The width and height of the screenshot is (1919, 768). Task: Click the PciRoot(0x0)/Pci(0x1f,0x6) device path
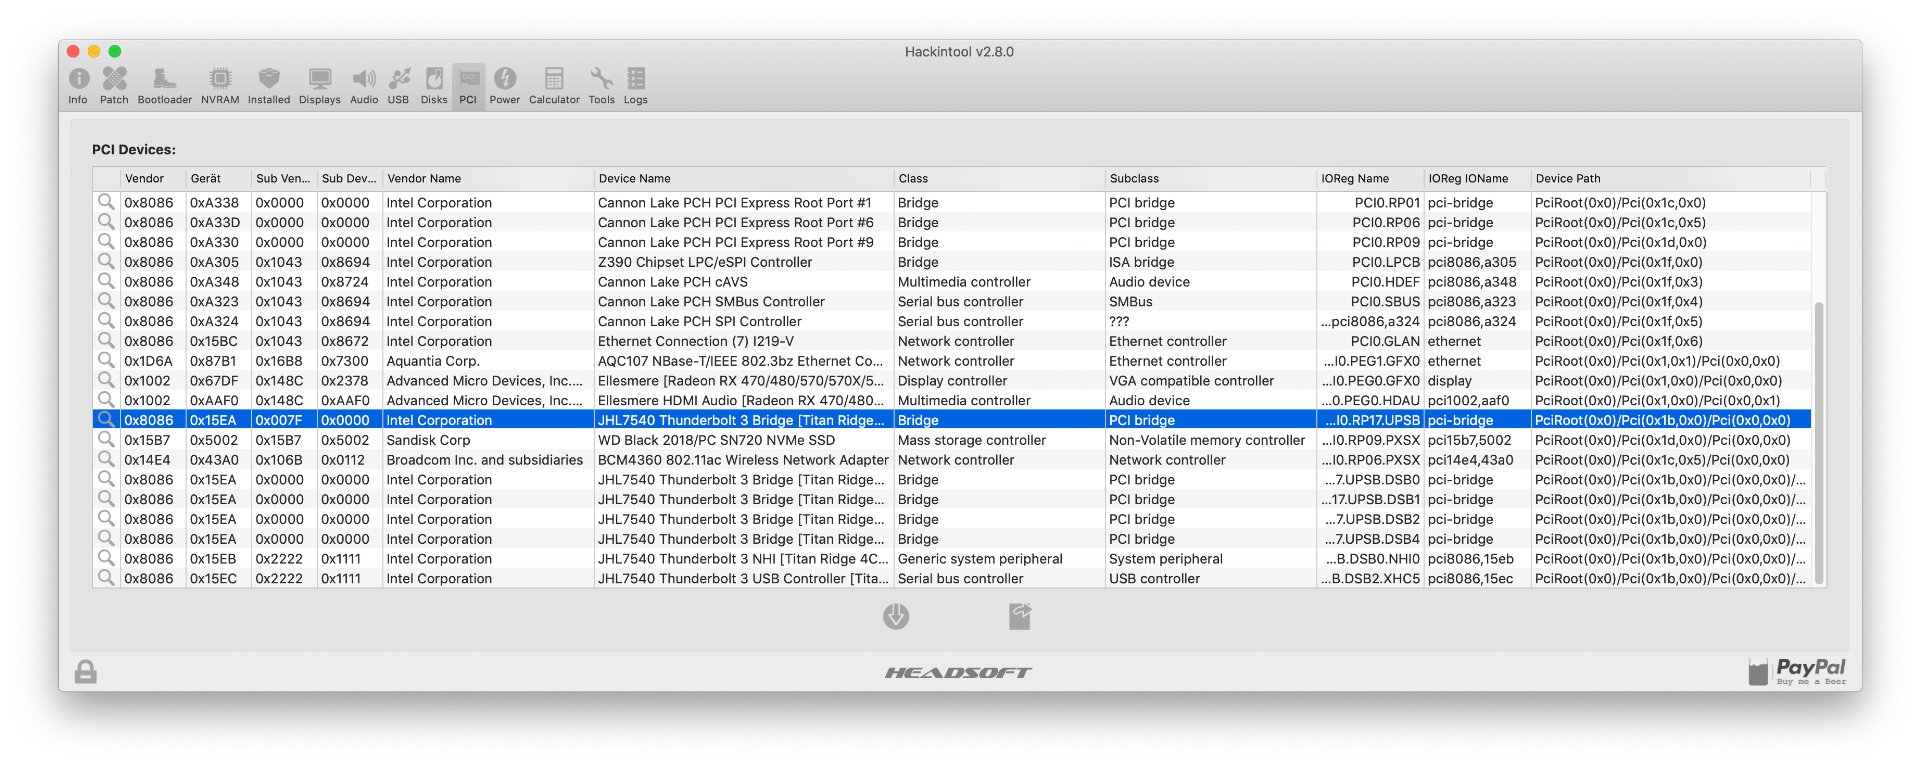click(x=1671, y=341)
